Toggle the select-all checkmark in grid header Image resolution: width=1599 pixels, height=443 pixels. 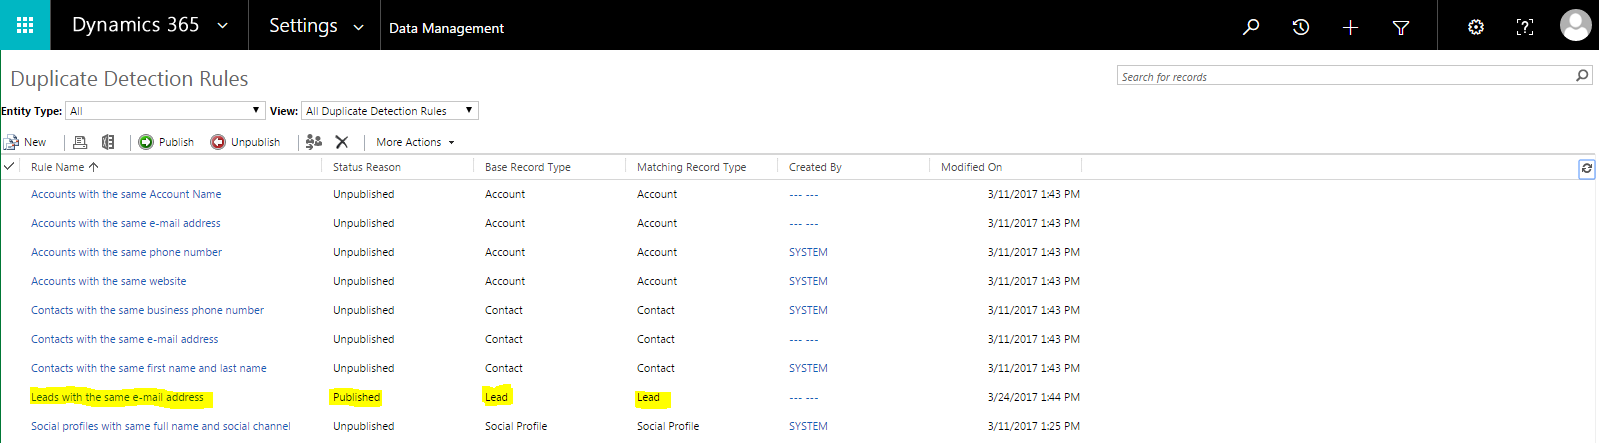pos(9,166)
